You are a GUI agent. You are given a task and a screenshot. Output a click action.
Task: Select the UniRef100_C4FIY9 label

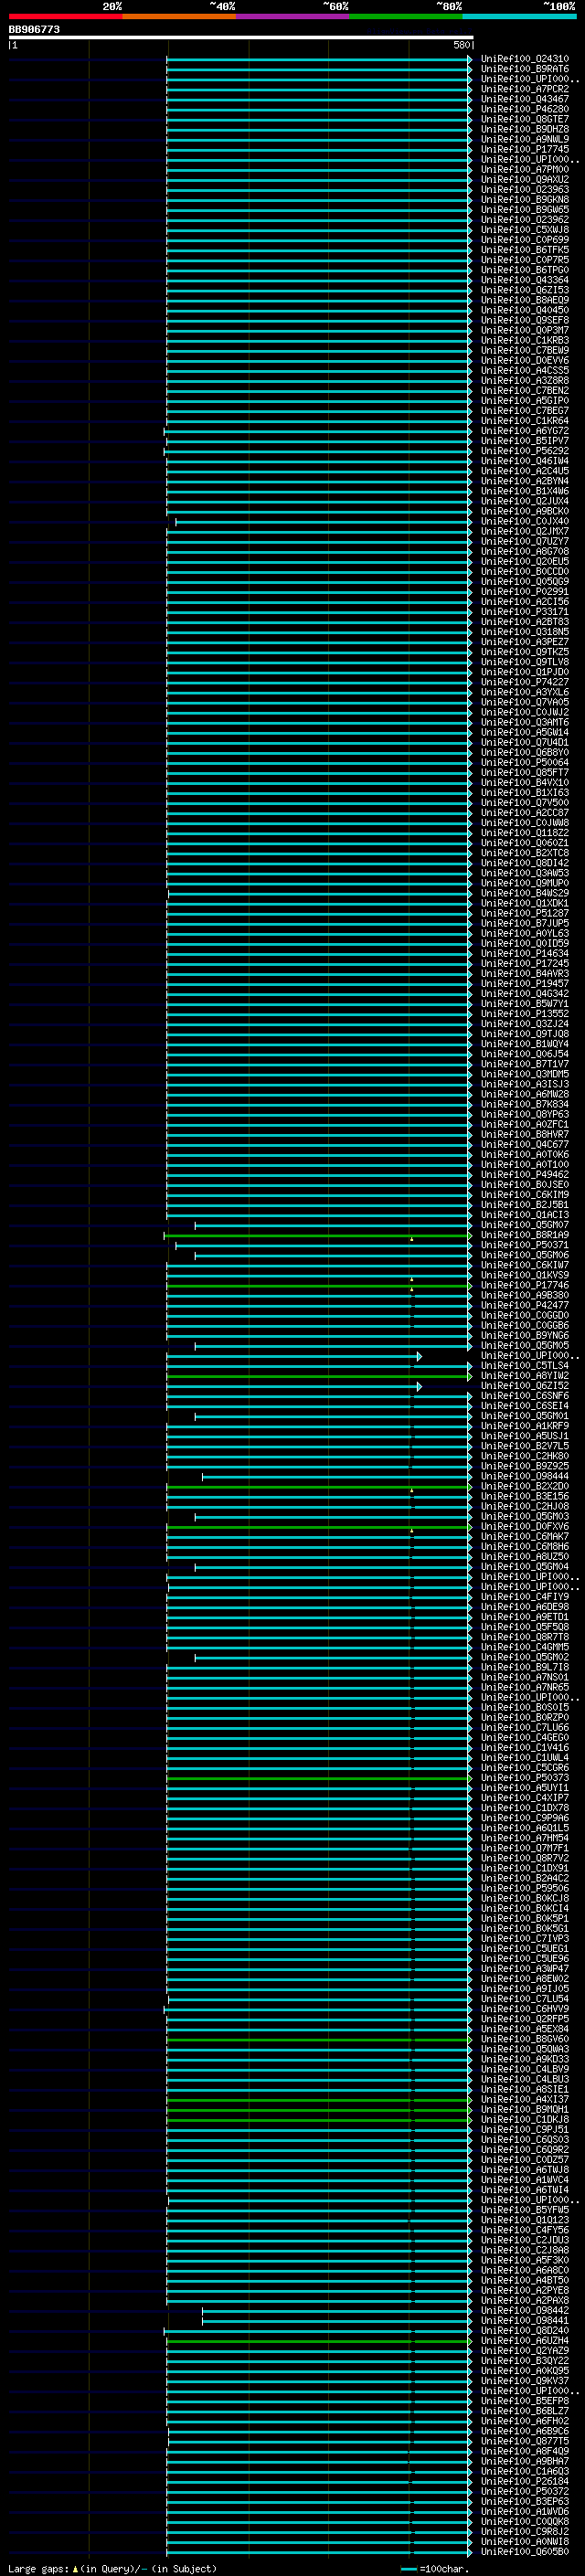coord(525,1597)
